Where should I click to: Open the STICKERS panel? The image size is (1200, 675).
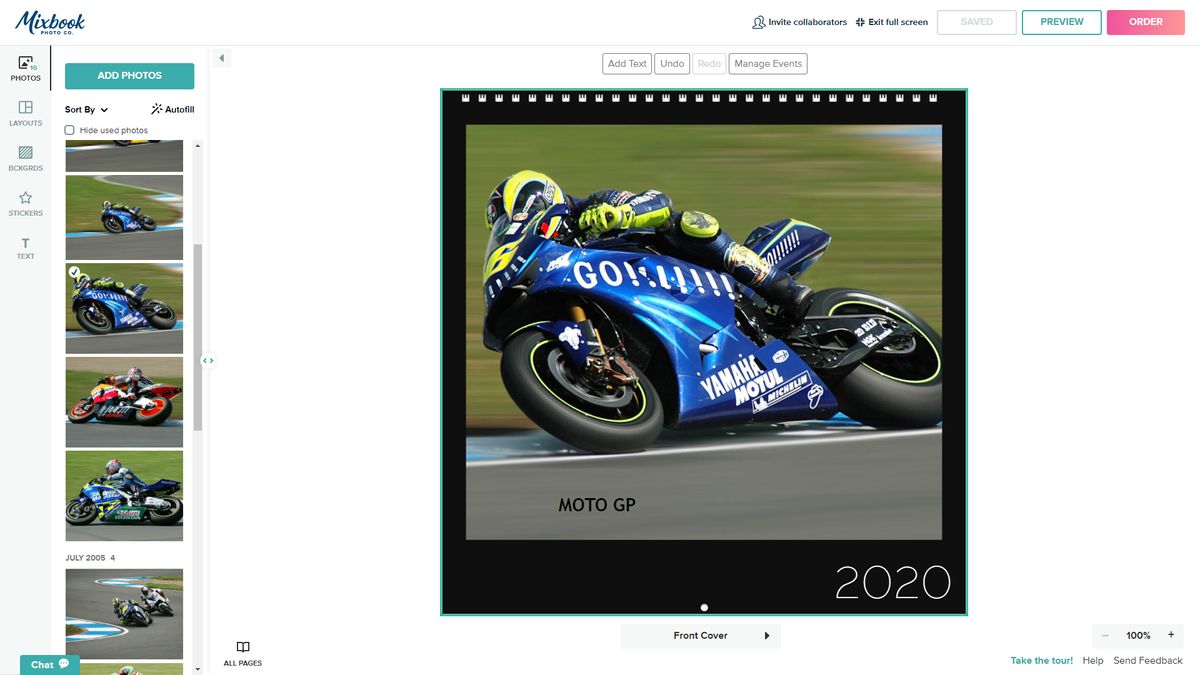pyautogui.click(x=25, y=202)
